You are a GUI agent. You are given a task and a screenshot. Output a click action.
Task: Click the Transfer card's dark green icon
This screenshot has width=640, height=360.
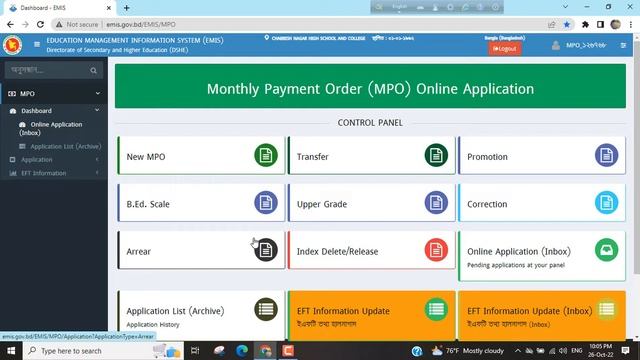pyautogui.click(x=436, y=155)
